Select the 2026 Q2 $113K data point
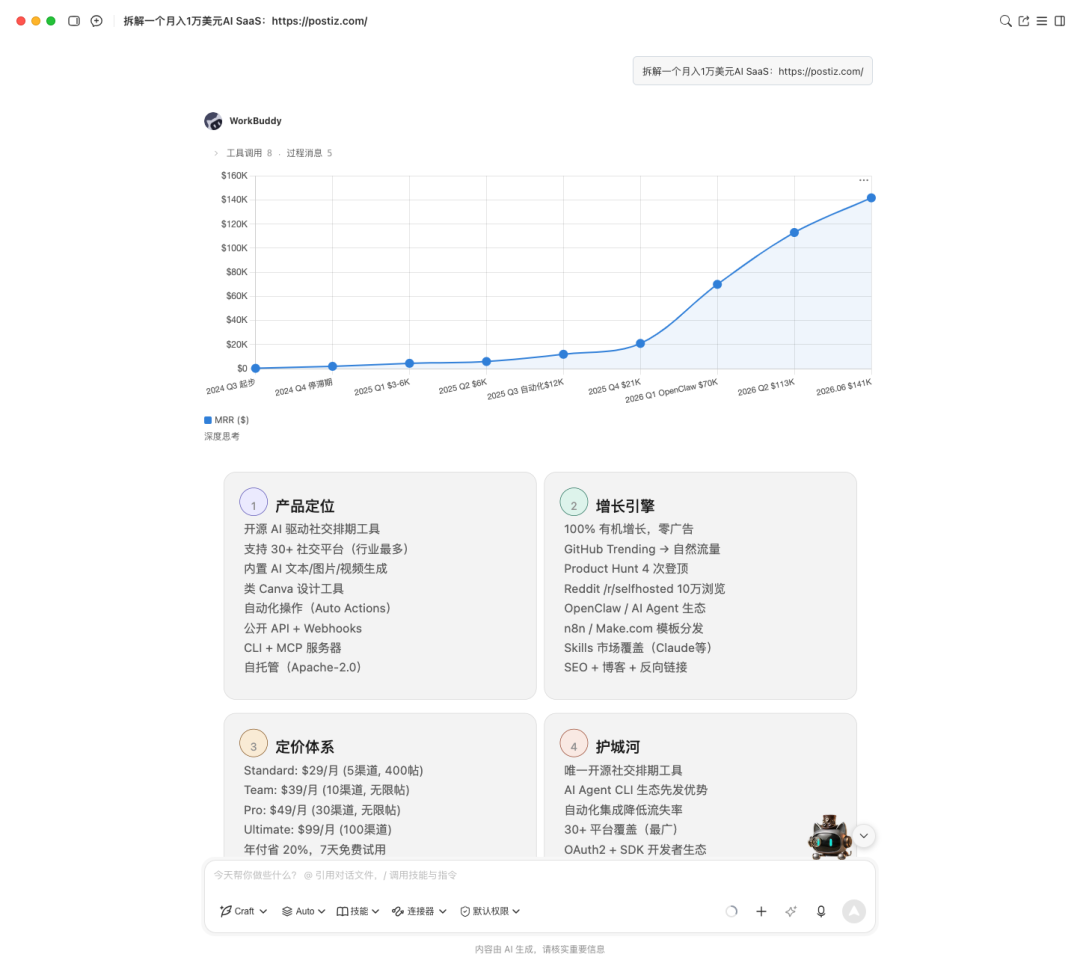 794,233
